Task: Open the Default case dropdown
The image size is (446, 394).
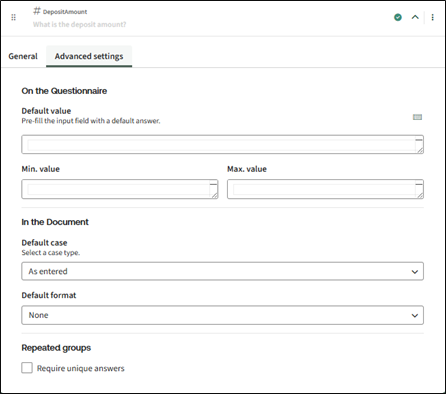Action: click(x=223, y=271)
